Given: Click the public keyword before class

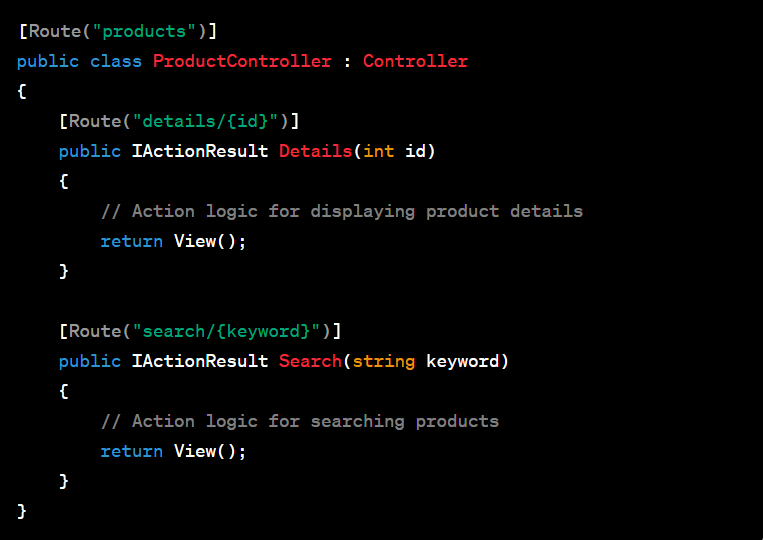Looking at the screenshot, I should (x=48, y=61).
